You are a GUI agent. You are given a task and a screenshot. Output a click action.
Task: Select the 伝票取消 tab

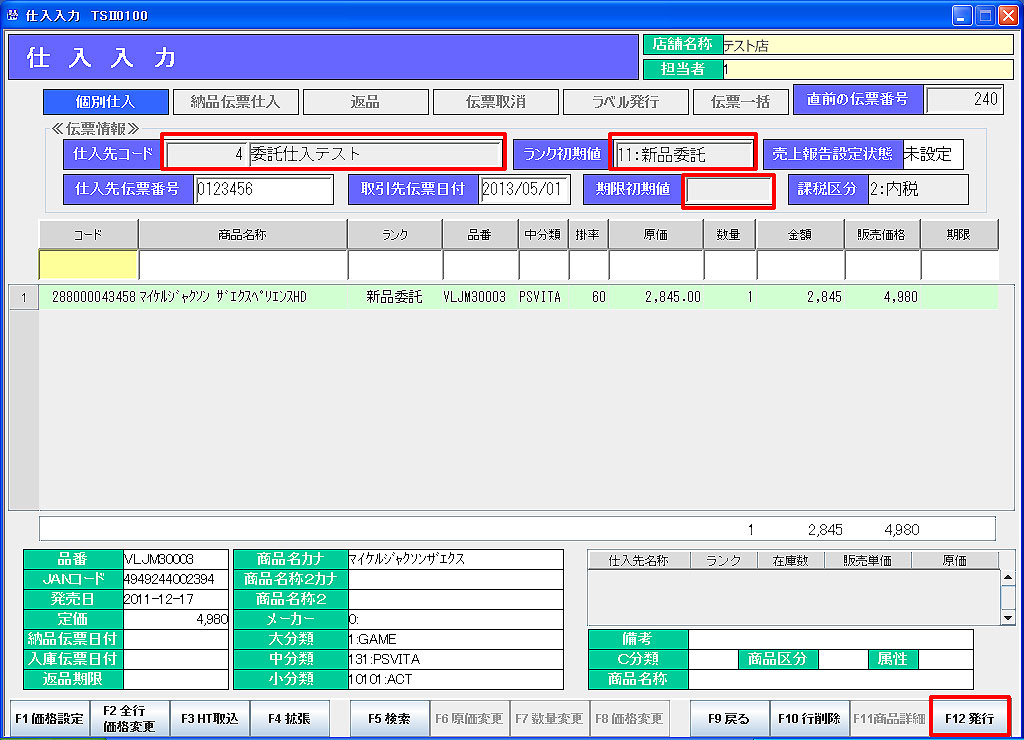[495, 102]
